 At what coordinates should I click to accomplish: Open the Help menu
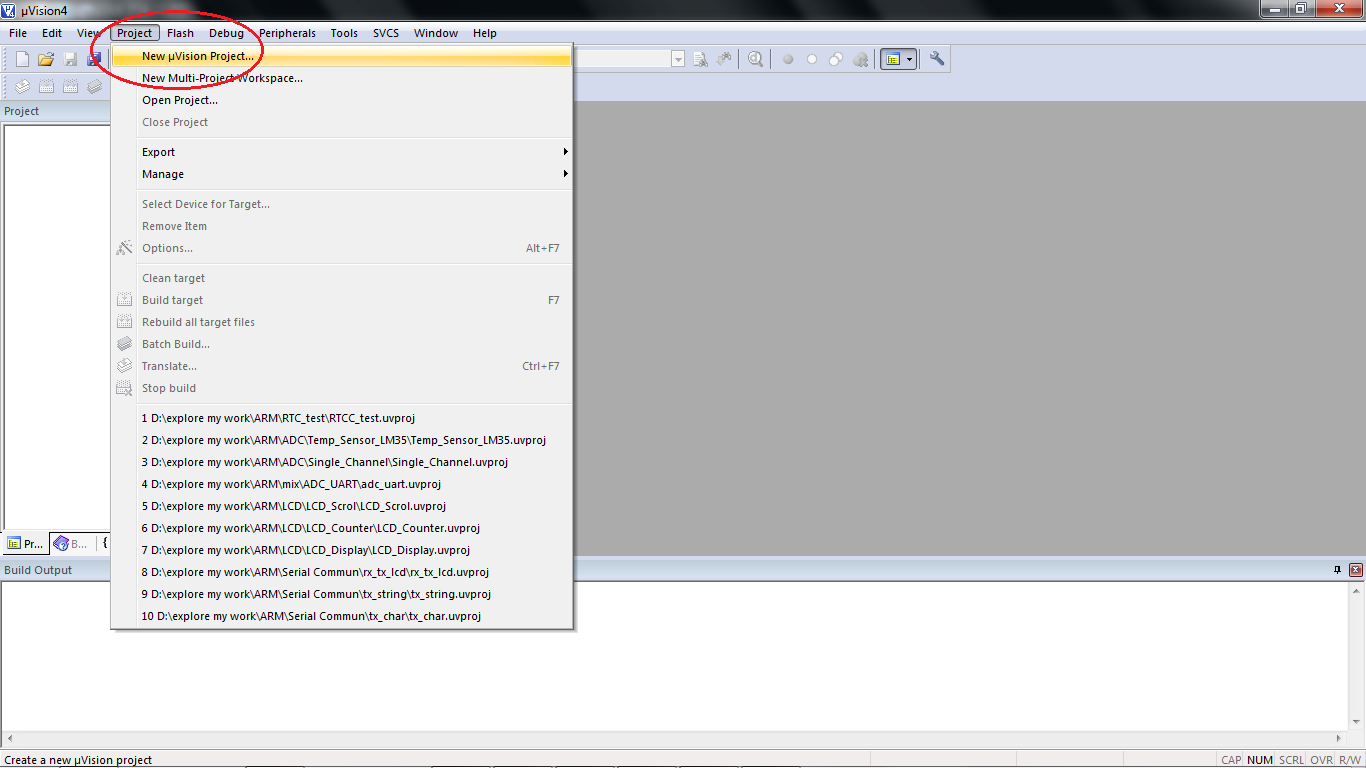[x=485, y=33]
